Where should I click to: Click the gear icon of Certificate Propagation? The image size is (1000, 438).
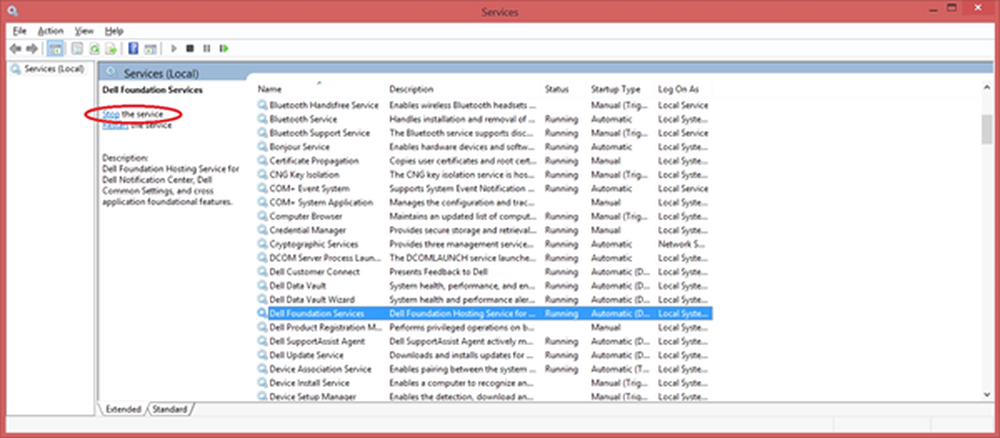coord(262,161)
